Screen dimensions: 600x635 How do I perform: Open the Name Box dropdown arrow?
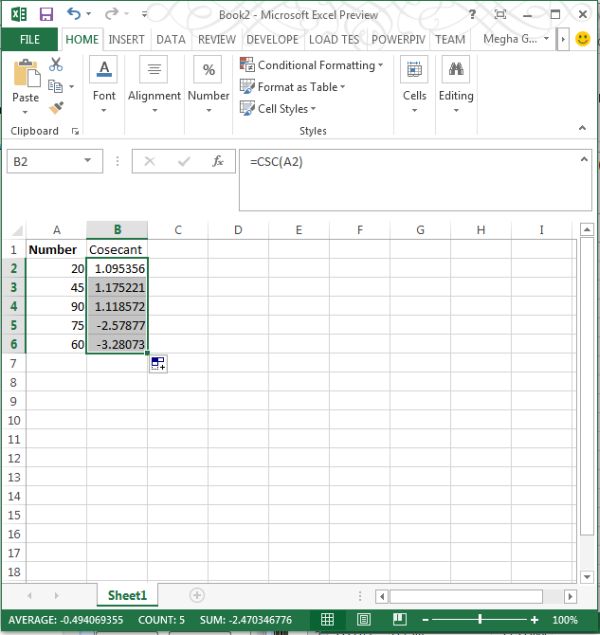(x=87, y=161)
